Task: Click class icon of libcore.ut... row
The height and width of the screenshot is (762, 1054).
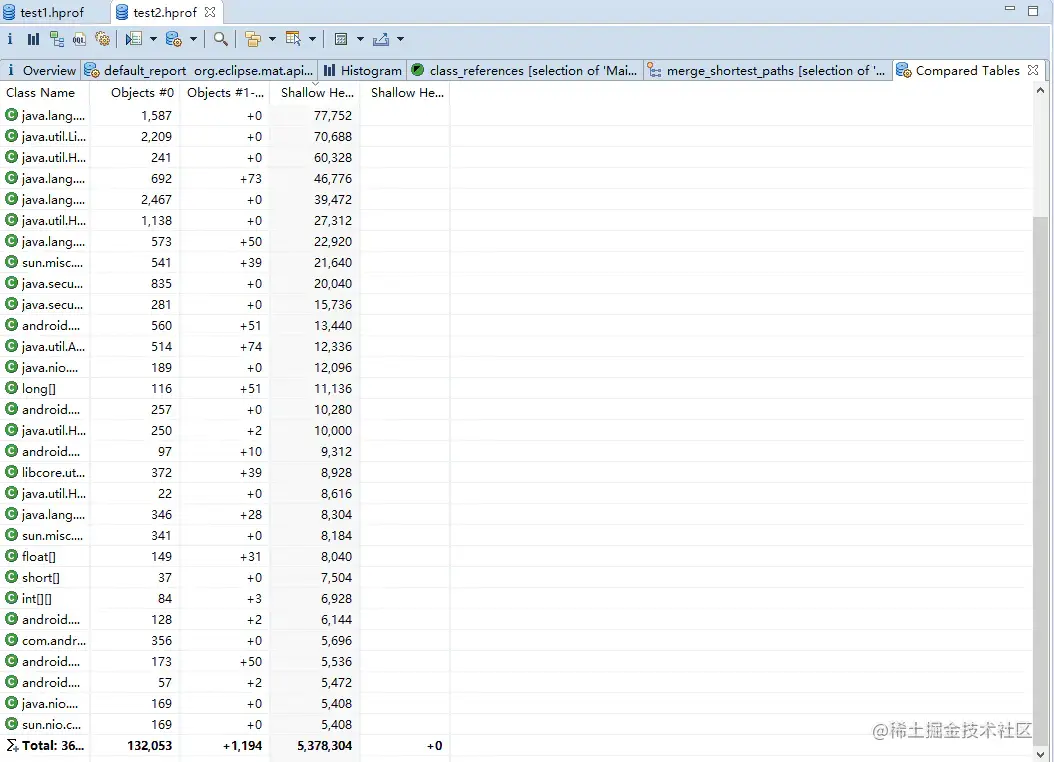Action: click(11, 472)
